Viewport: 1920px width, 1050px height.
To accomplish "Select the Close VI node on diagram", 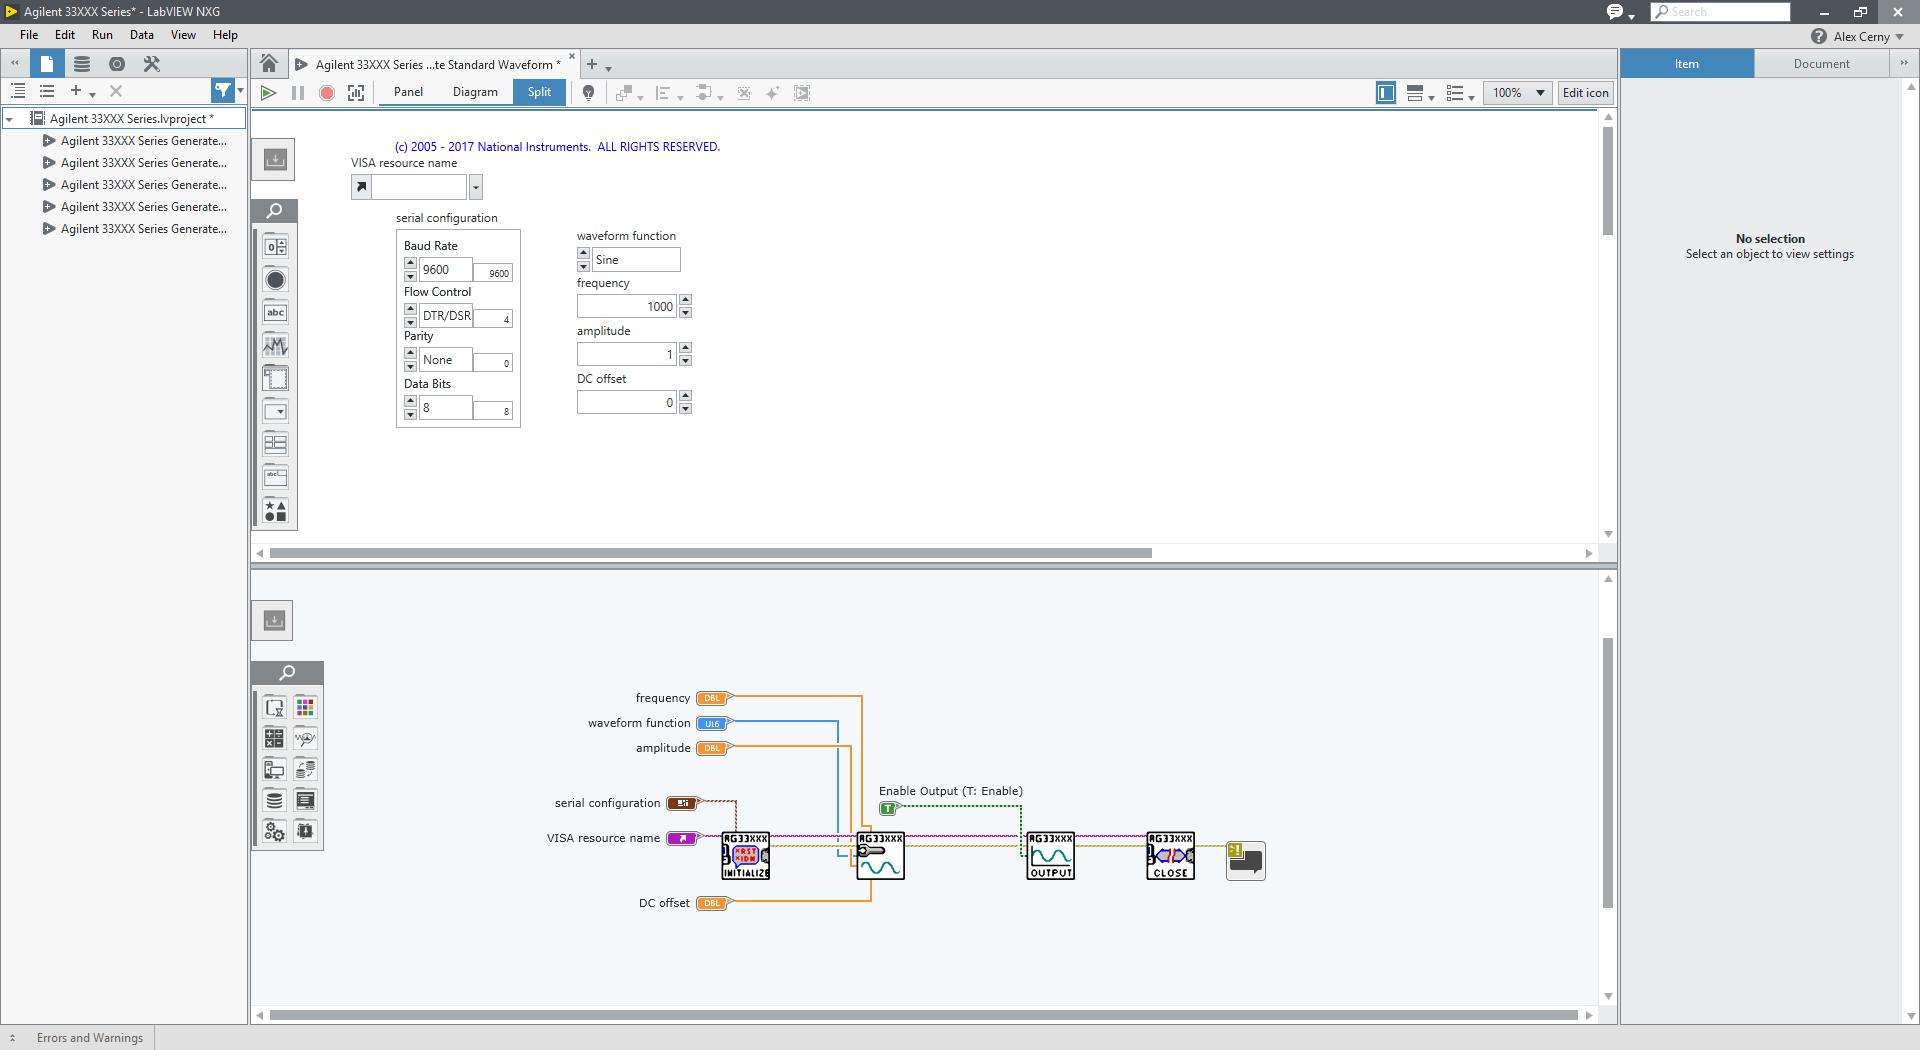I will (1170, 856).
